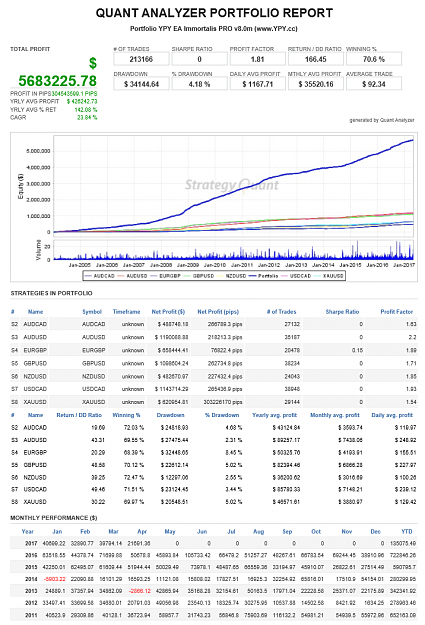Click the Timeframe column header
Image resolution: width=425 pixels, height=625 pixels.
pyautogui.click(x=126, y=312)
